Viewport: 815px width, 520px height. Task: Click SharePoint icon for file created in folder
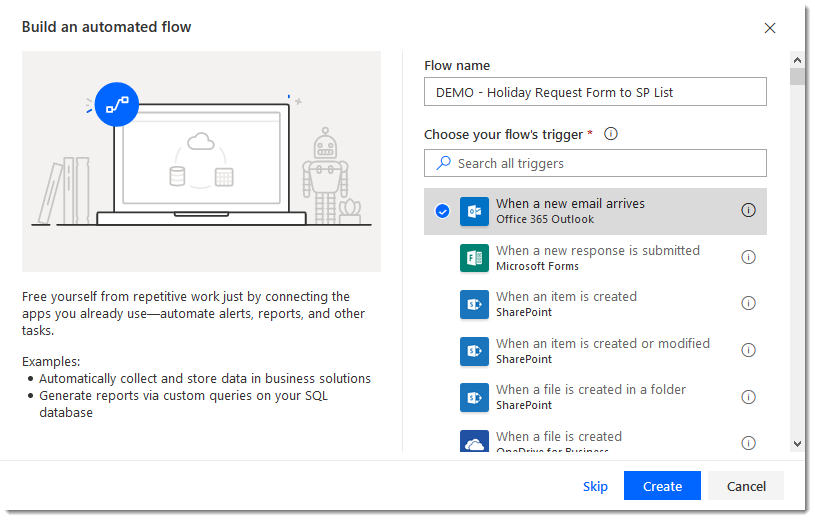(474, 397)
